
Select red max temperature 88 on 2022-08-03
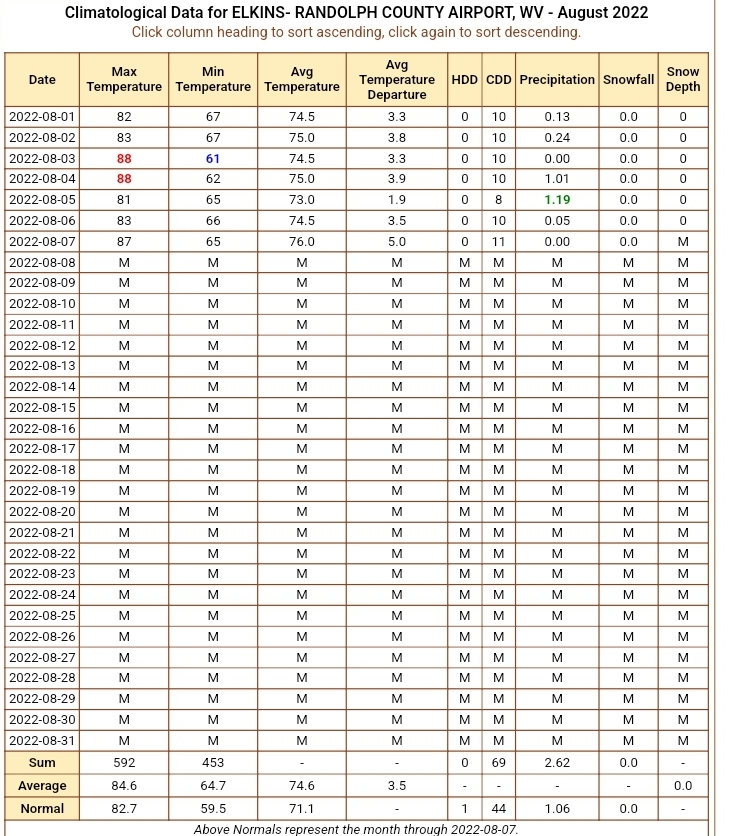(124, 159)
